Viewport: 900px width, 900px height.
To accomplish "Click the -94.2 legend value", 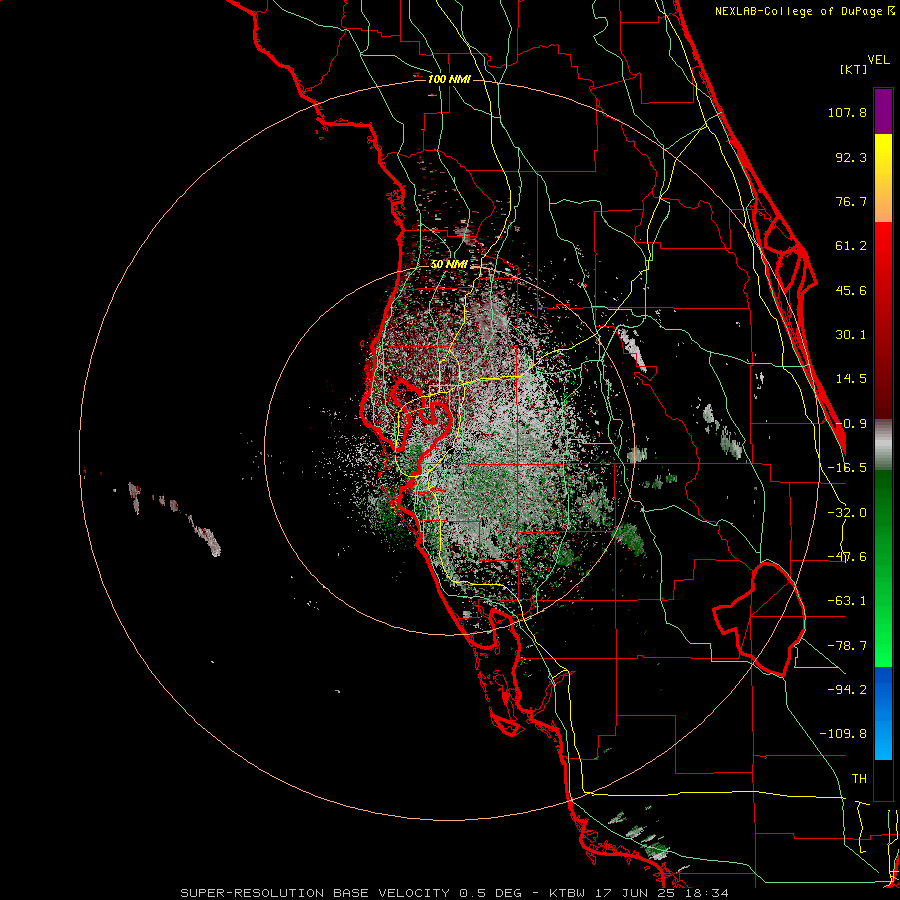I will [847, 689].
